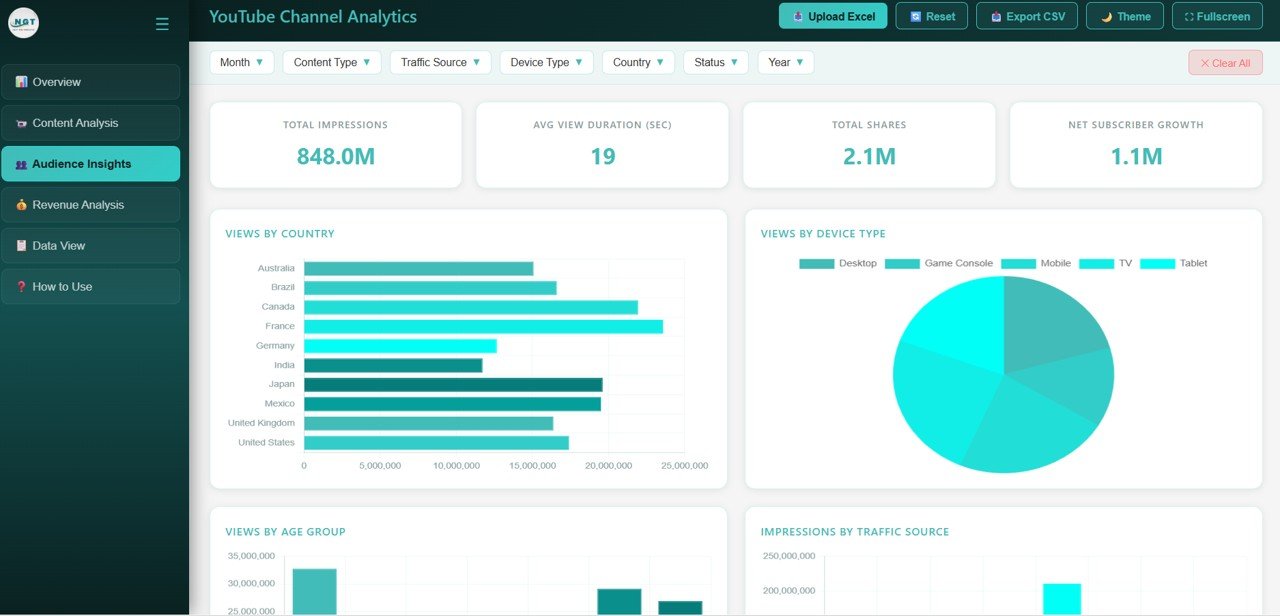Expand the Traffic Source filter
The image size is (1280, 616).
point(440,62)
